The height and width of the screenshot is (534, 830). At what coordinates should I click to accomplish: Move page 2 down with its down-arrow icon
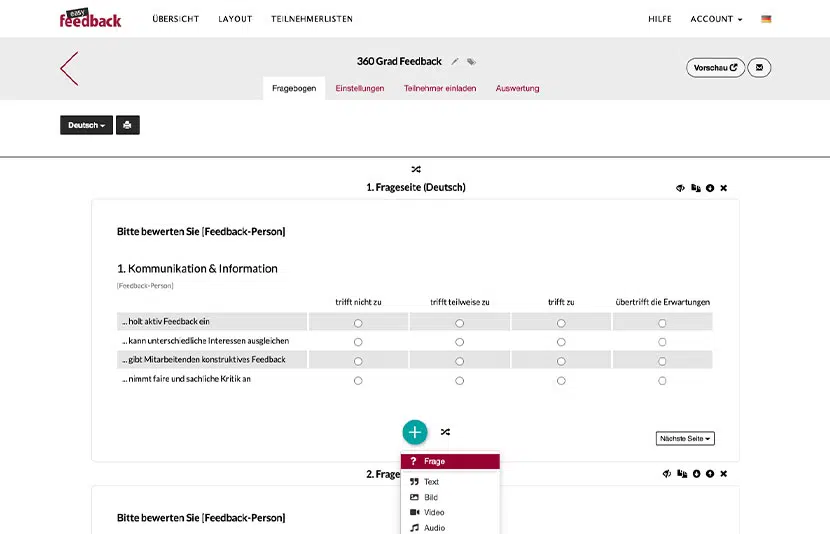click(x=697, y=474)
